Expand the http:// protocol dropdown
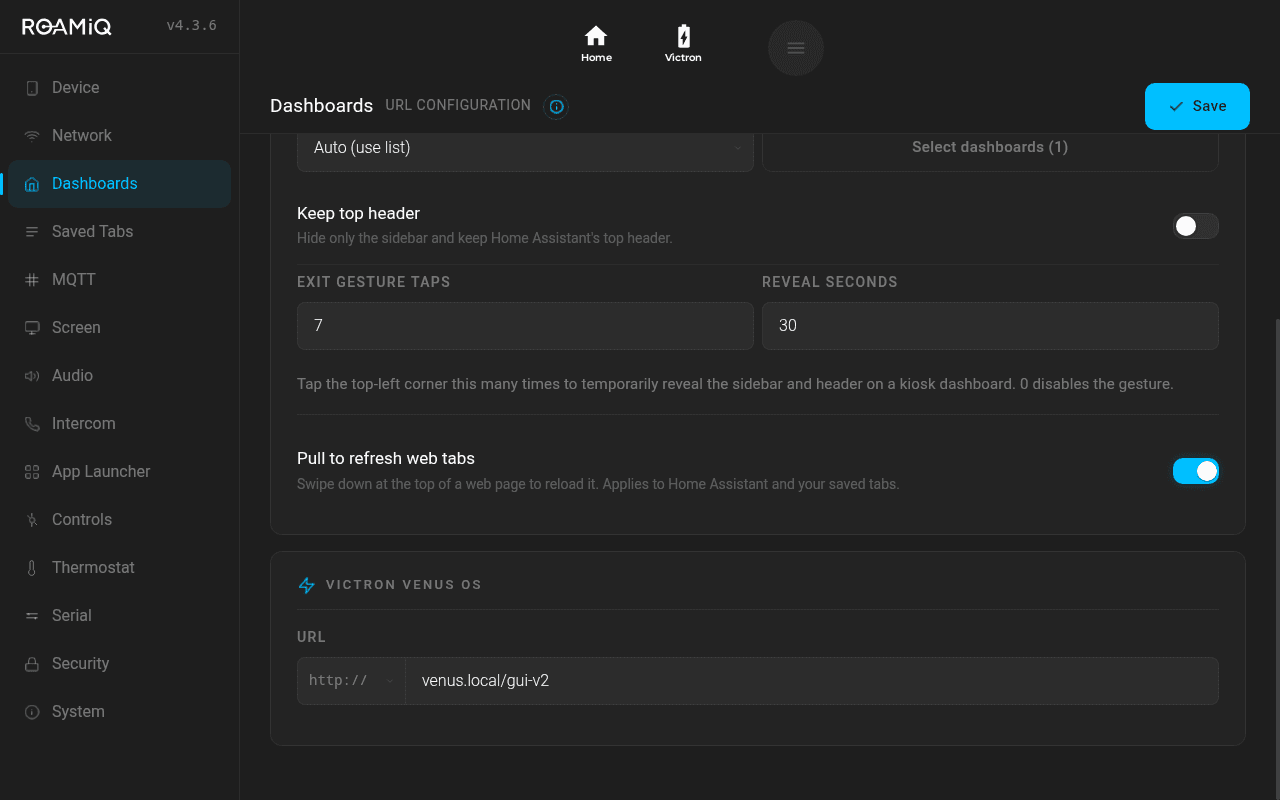 (351, 681)
